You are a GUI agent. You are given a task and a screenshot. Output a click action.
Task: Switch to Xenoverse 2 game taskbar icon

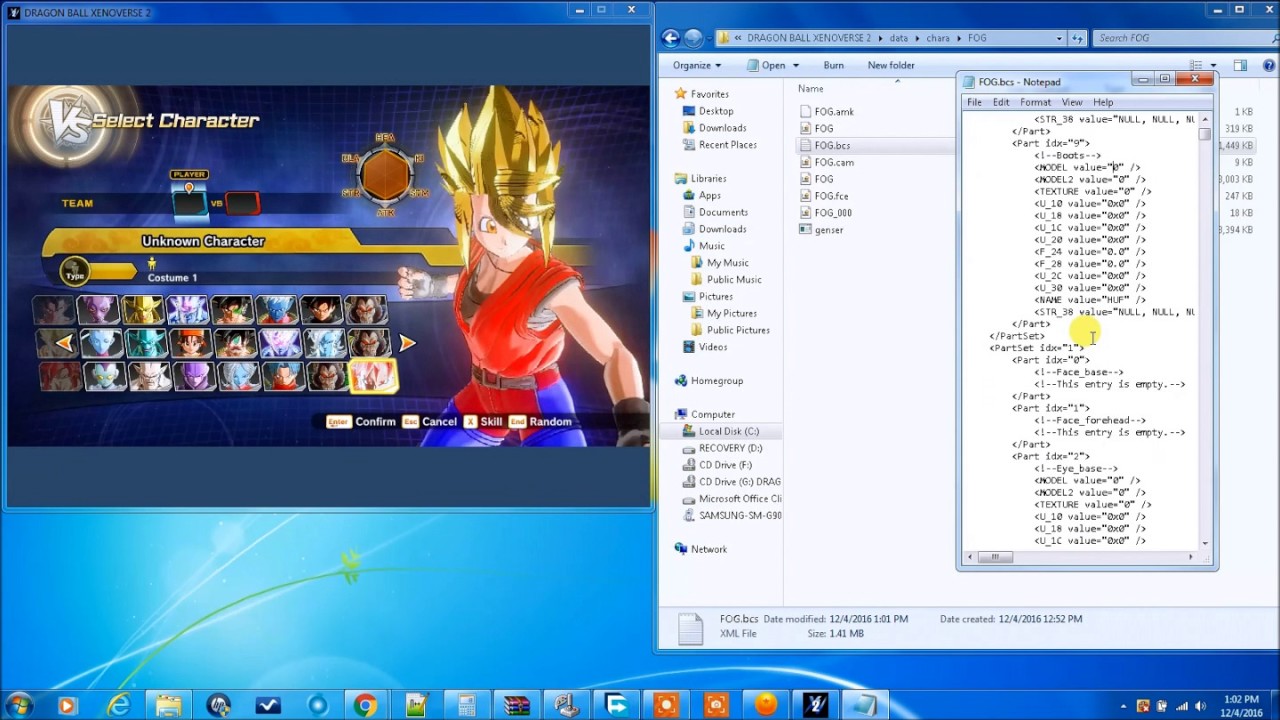(x=815, y=705)
